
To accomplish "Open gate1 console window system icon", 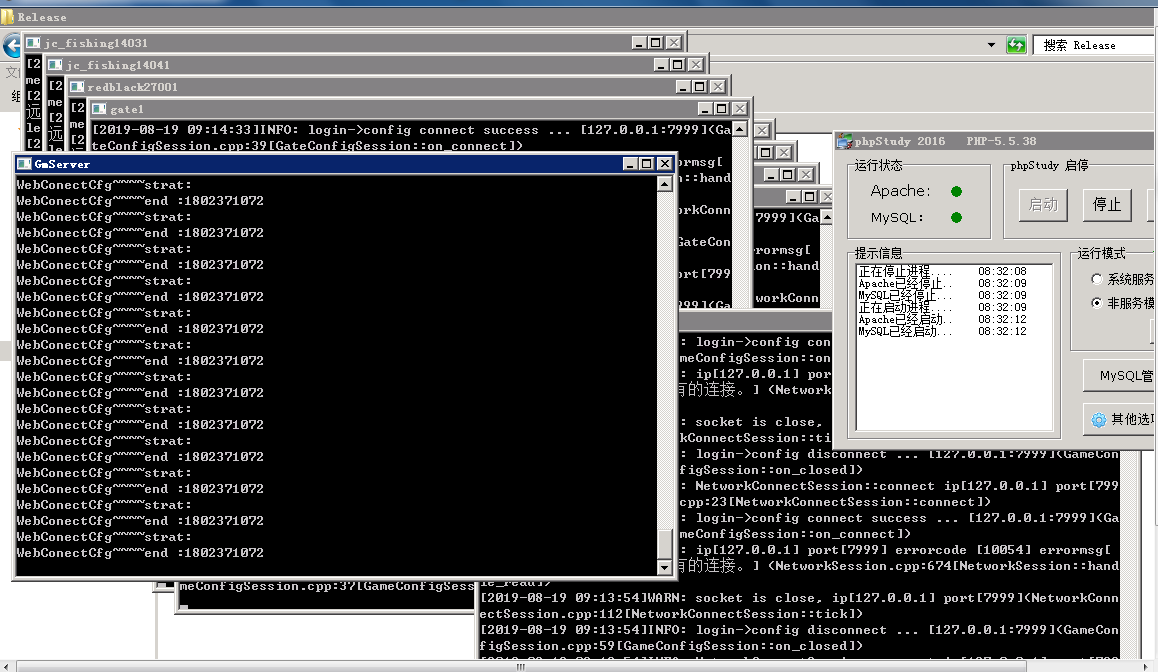I will 100,109.
